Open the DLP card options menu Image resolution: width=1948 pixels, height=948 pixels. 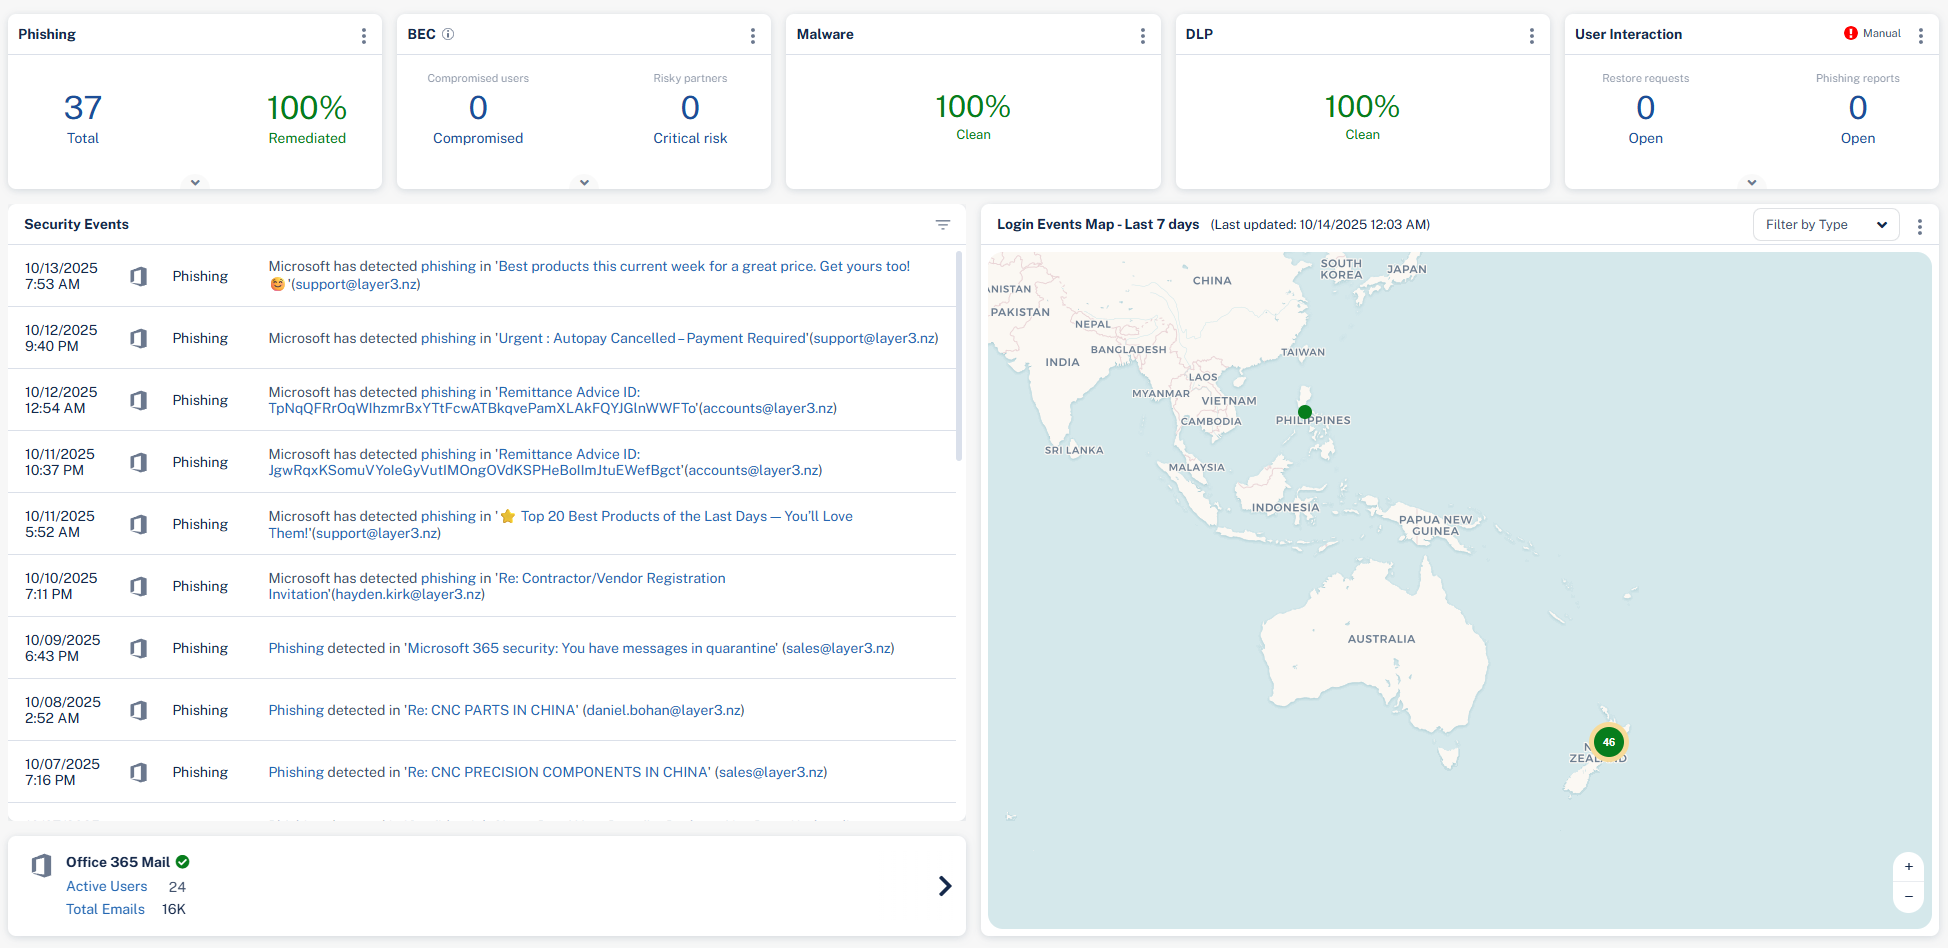pos(1531,36)
